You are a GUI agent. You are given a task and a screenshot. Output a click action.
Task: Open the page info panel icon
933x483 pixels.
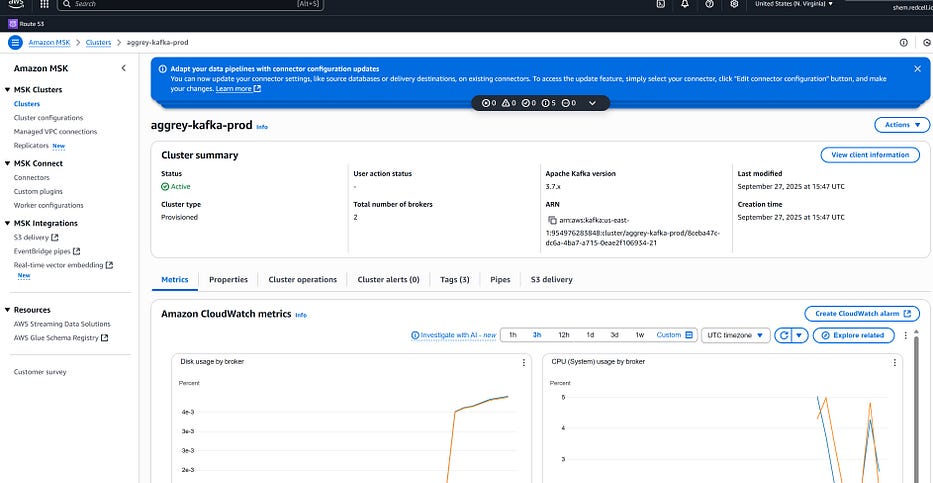pos(904,42)
